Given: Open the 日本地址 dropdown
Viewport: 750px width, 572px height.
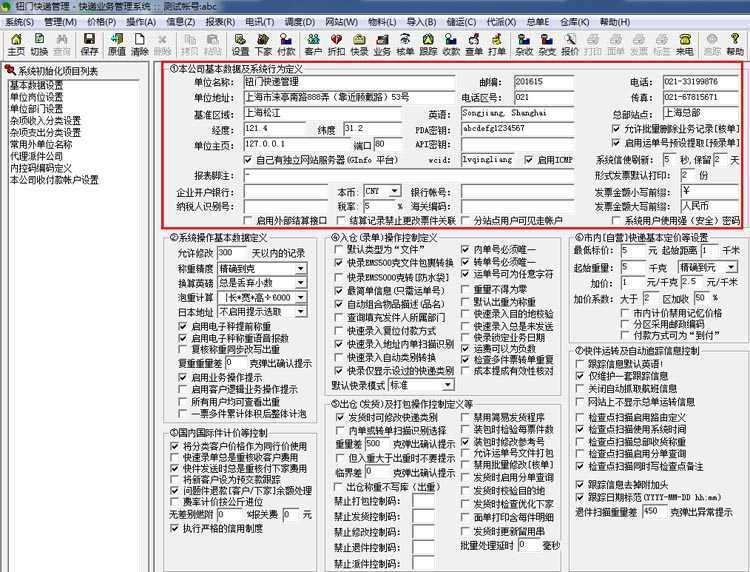Looking at the screenshot, I should pyautogui.click(x=300, y=312).
